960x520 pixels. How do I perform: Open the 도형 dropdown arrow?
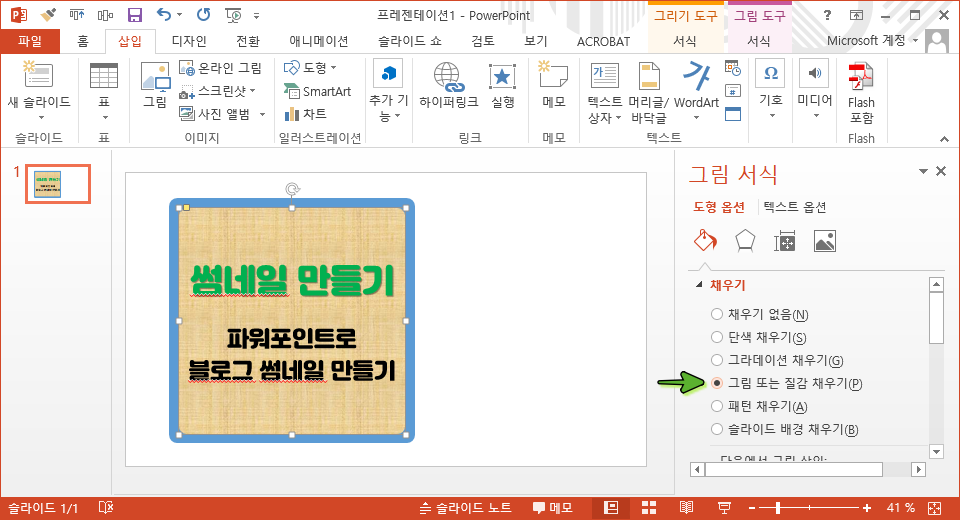(x=334, y=67)
